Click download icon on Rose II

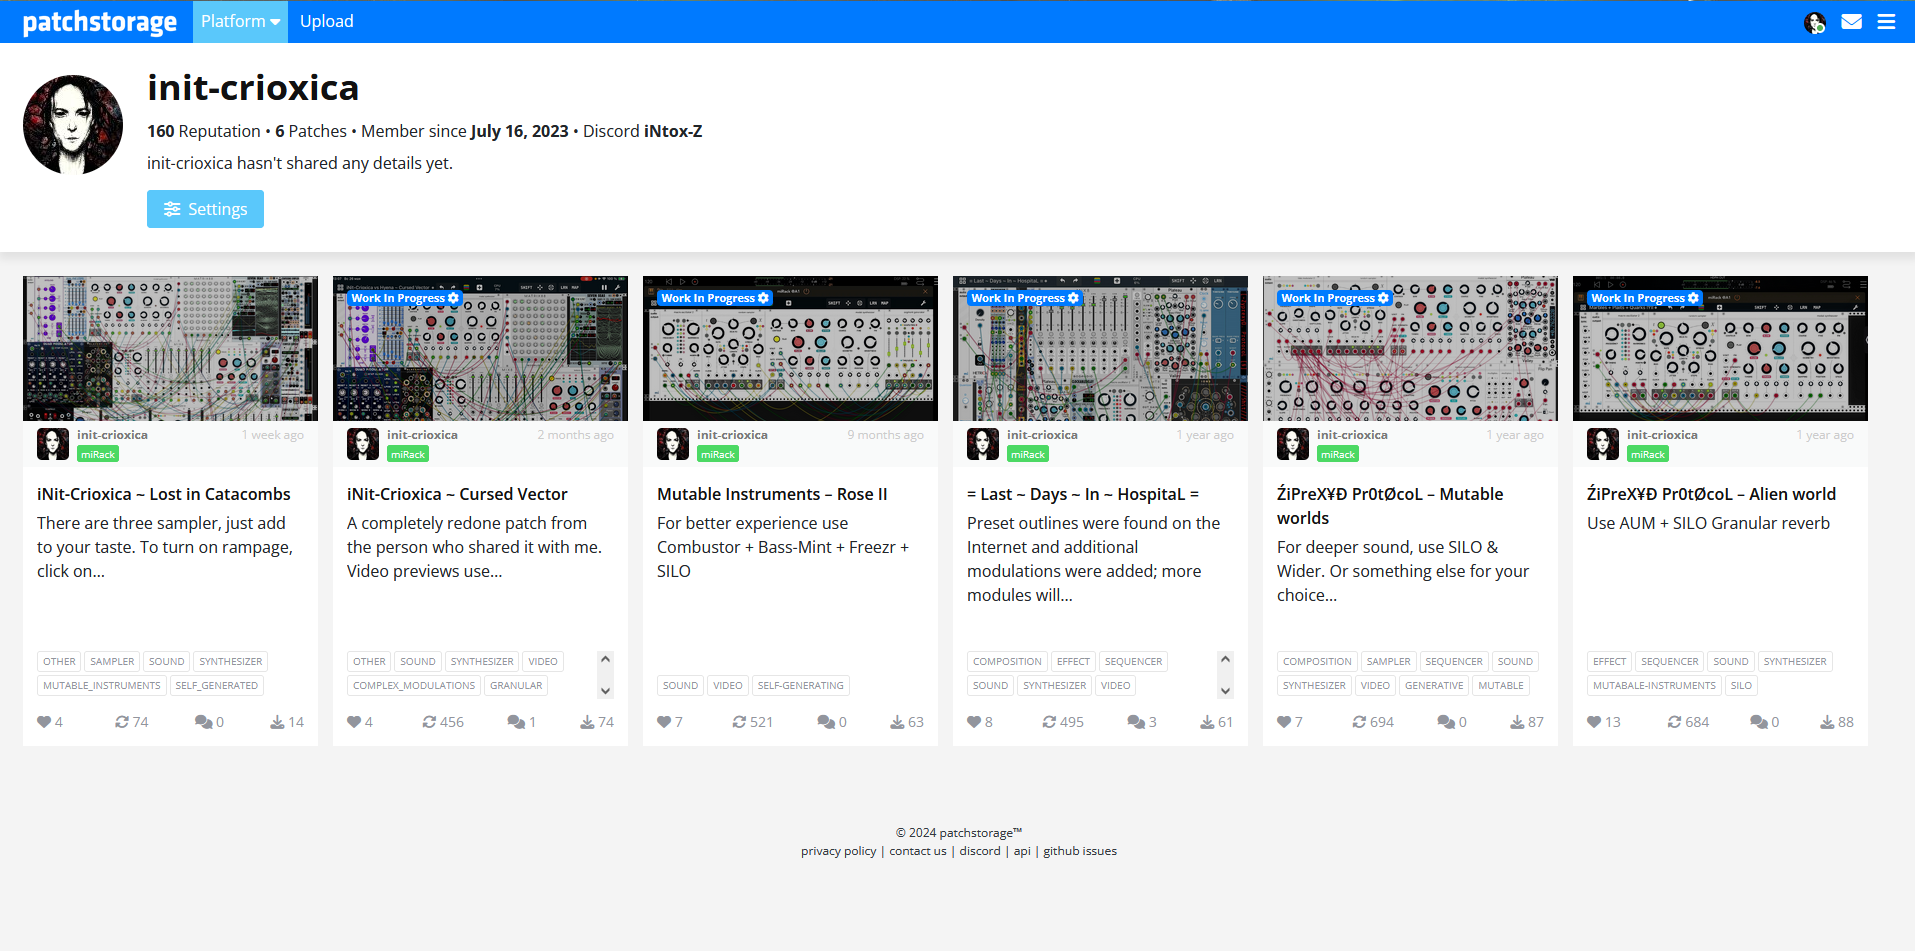point(897,722)
